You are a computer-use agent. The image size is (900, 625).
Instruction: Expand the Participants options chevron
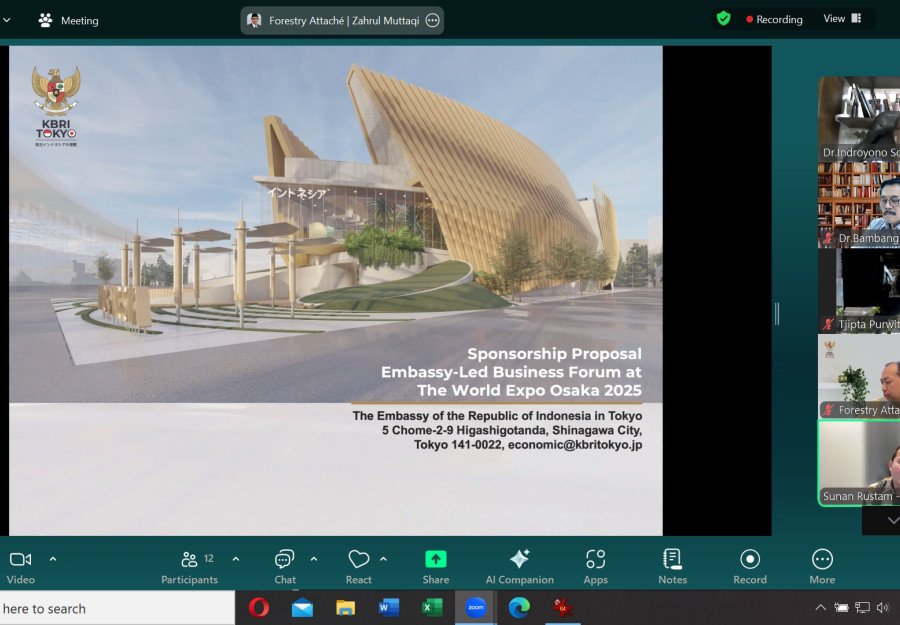(236, 559)
